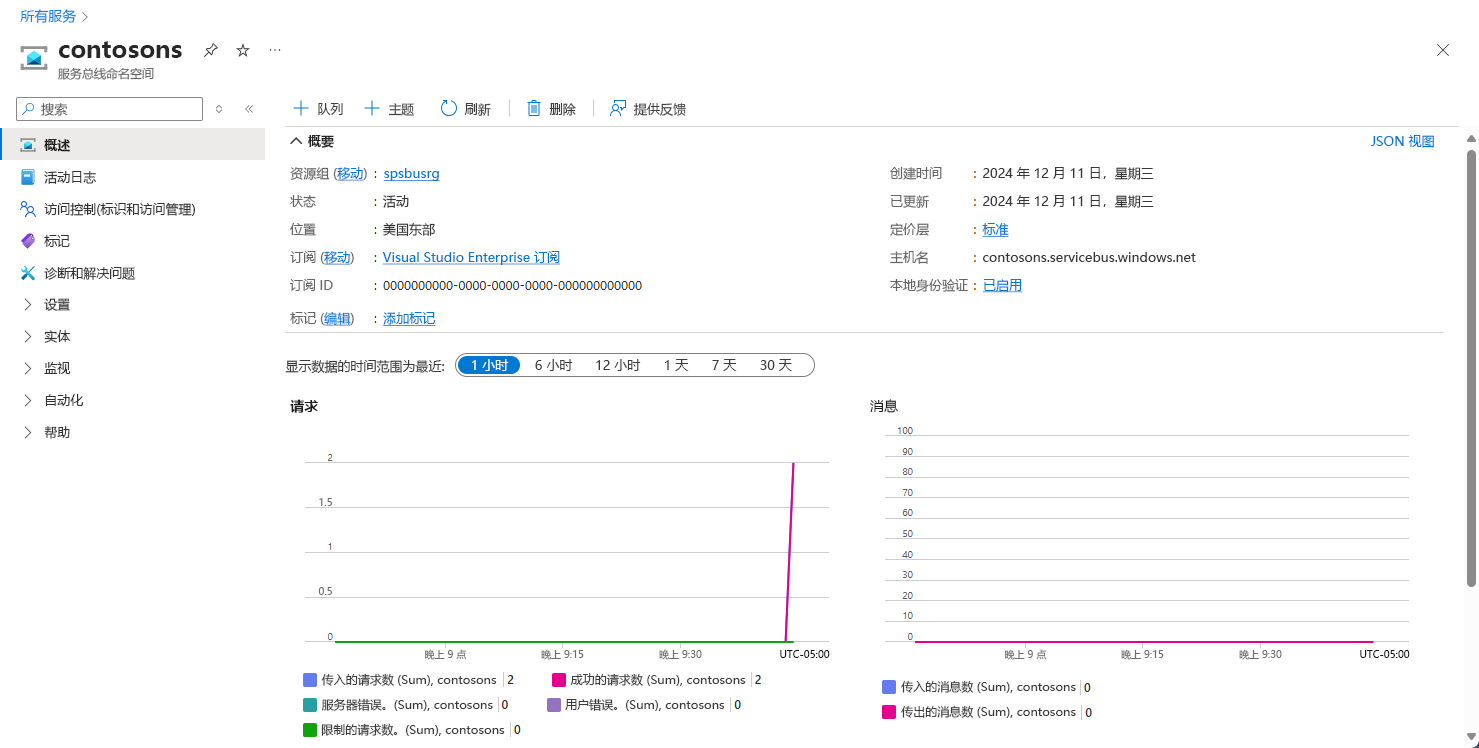Screen dimensions: 1479x748
Task: Switch time range to 30 天
Action: (776, 365)
